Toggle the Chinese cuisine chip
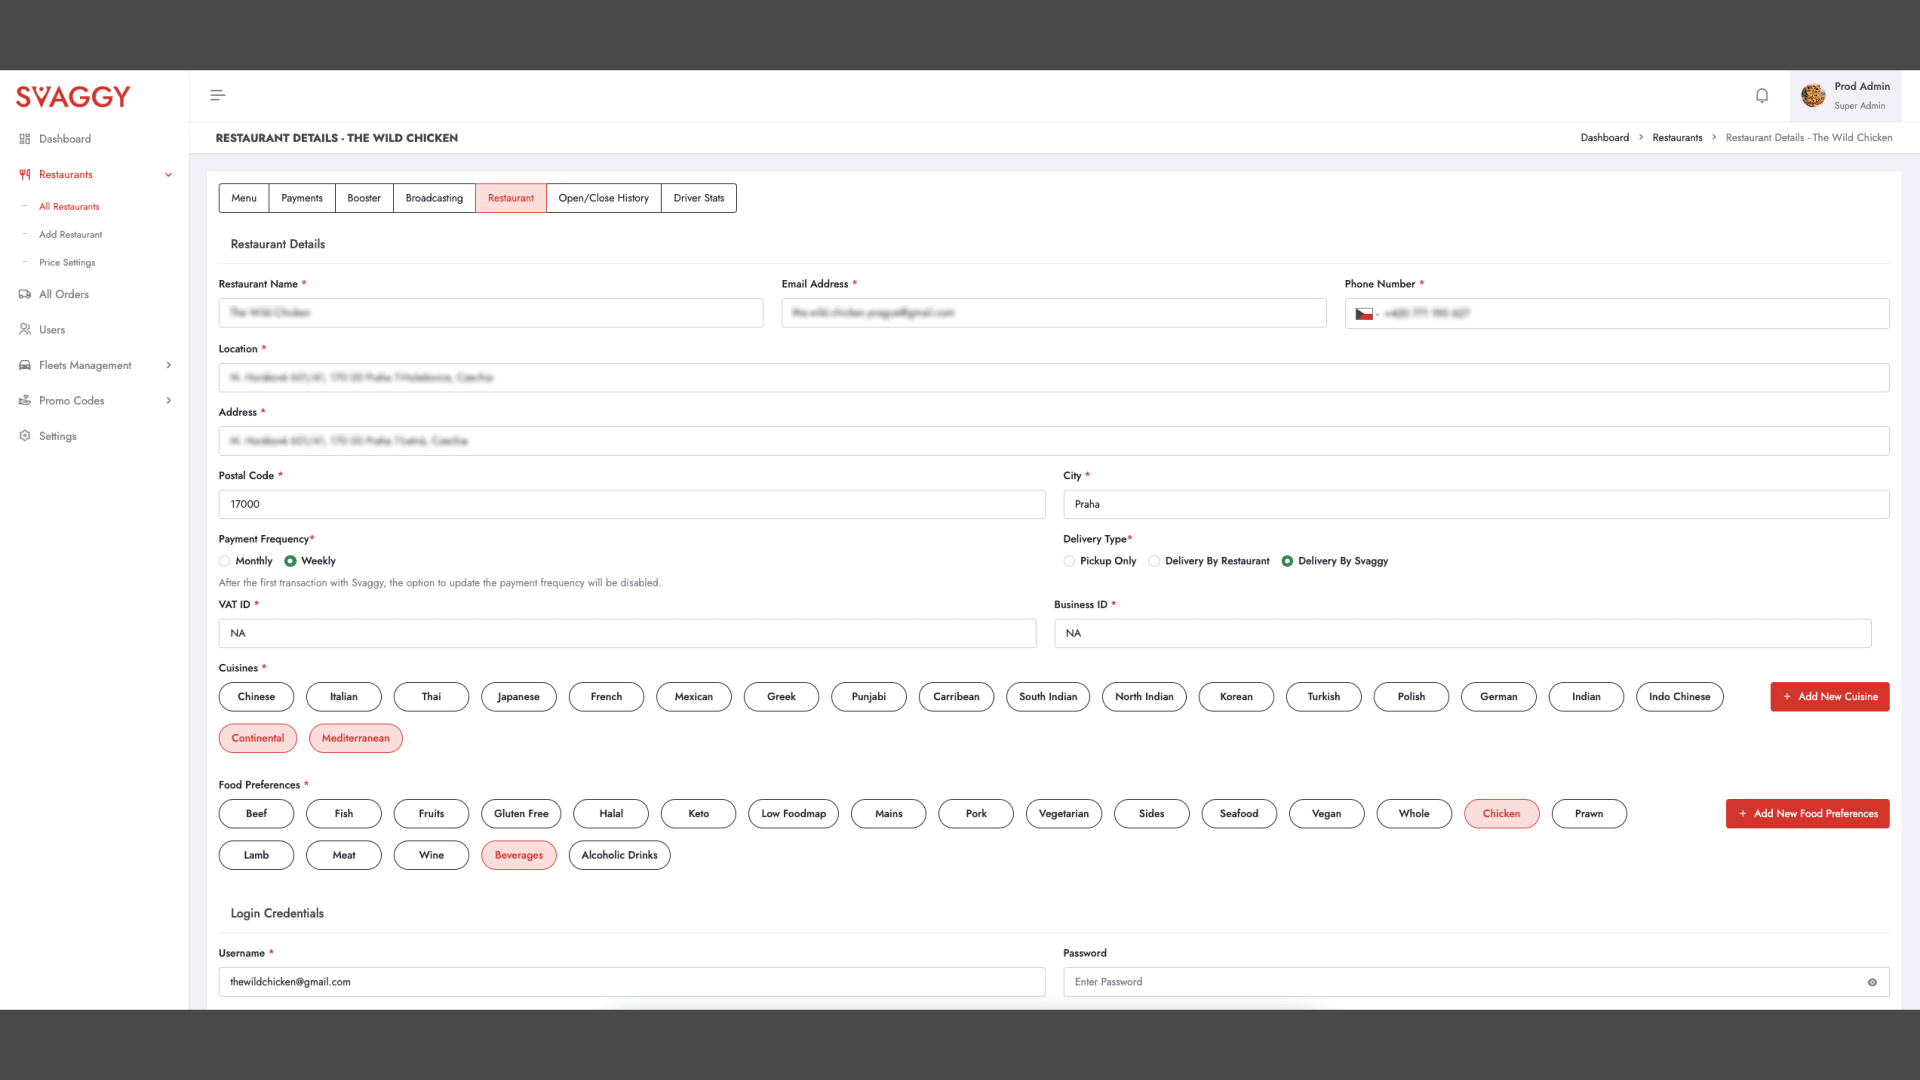Image resolution: width=1920 pixels, height=1080 pixels. point(256,697)
